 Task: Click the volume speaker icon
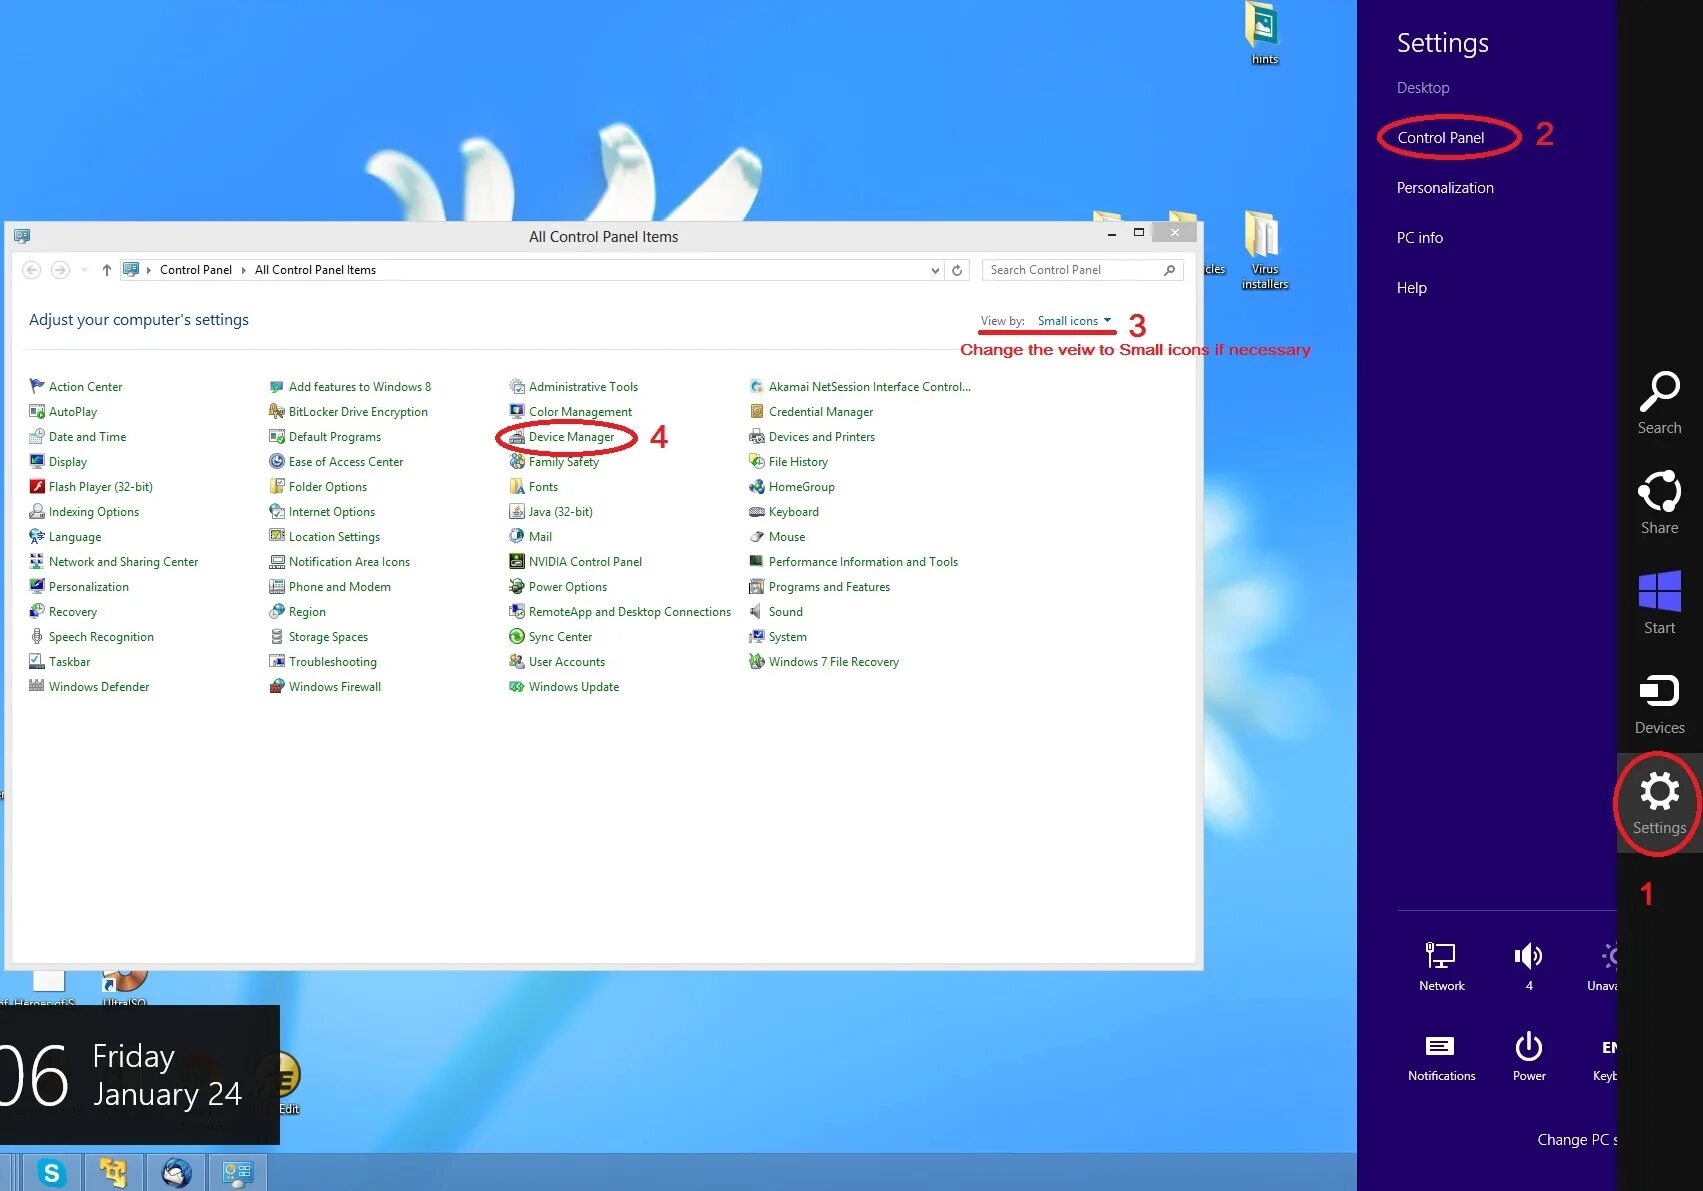(x=1529, y=956)
